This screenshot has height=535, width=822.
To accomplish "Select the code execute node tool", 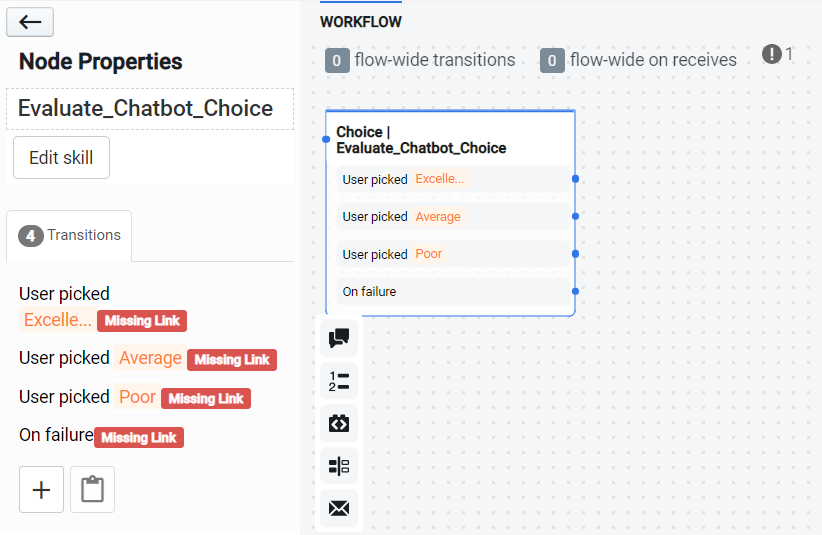I will (339, 423).
